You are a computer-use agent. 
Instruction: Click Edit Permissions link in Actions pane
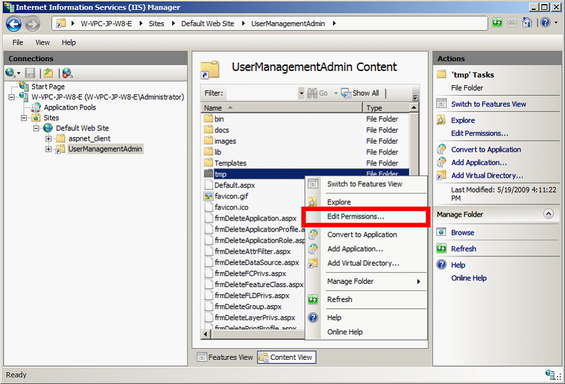tap(479, 133)
